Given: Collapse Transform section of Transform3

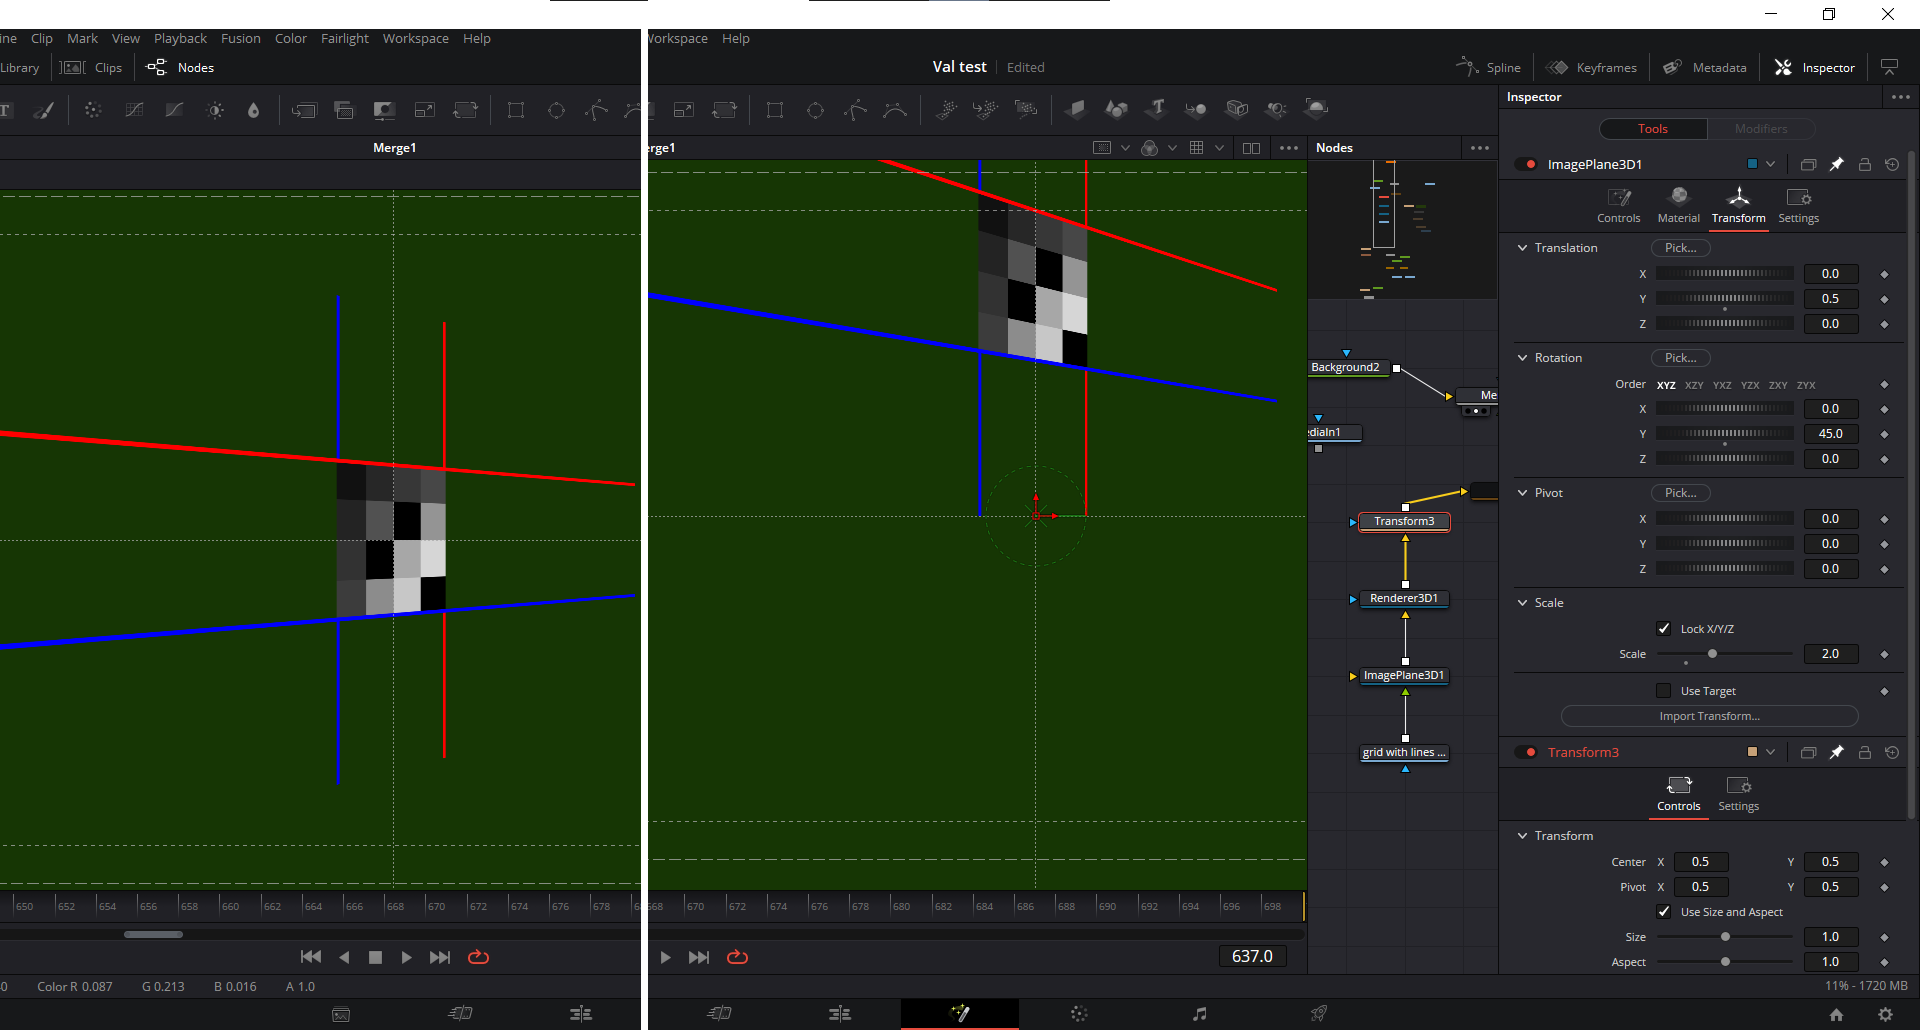Looking at the screenshot, I should [1523, 836].
